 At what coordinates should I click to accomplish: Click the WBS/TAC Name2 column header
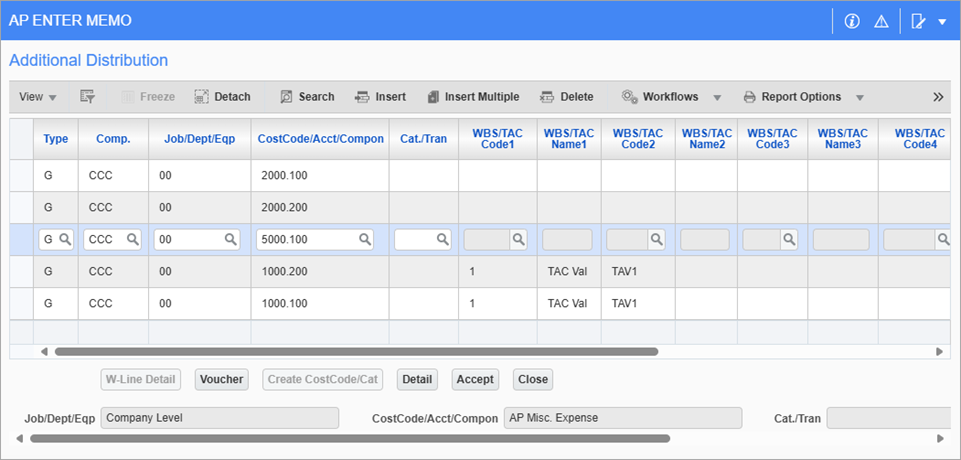(707, 139)
